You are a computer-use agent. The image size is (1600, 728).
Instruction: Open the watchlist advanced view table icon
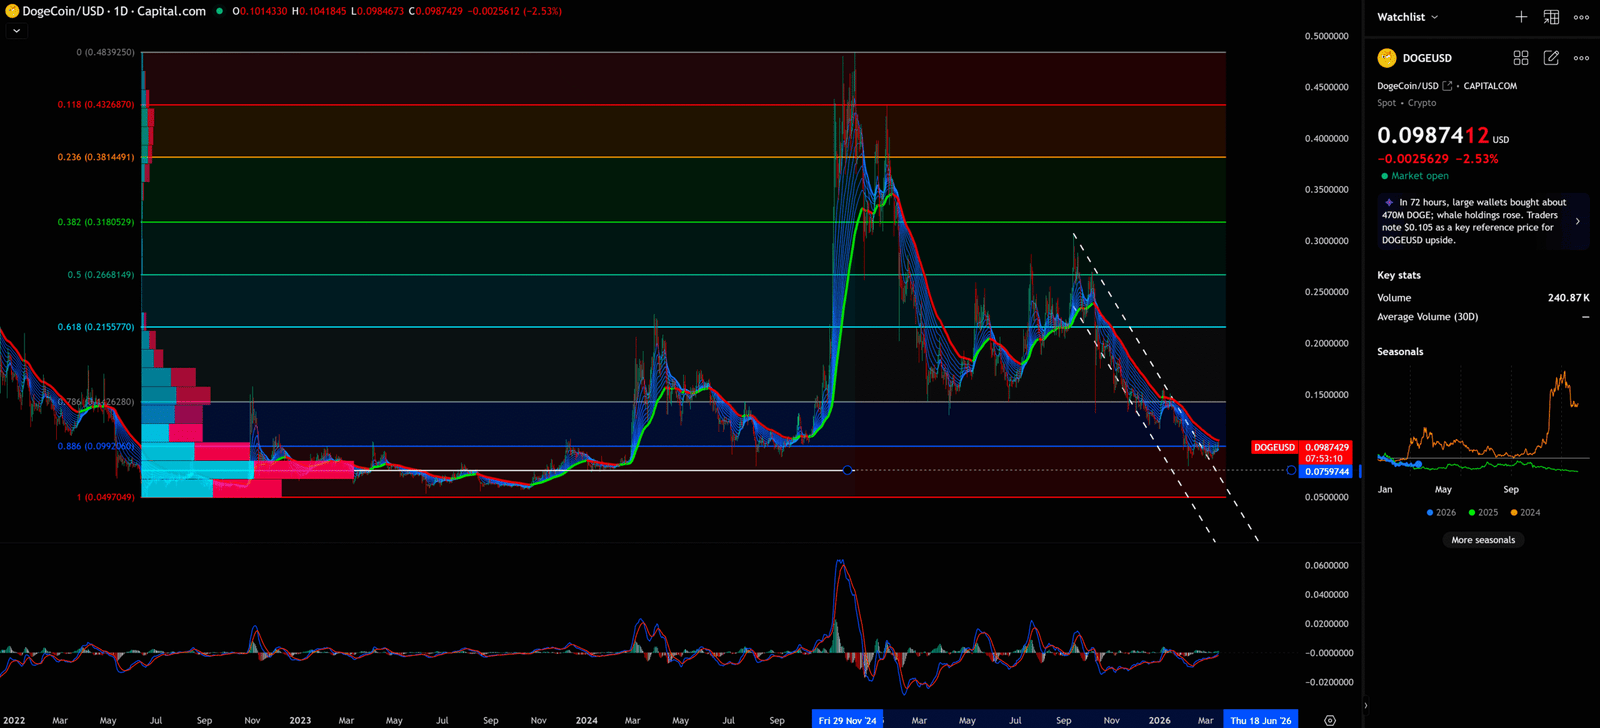1551,17
